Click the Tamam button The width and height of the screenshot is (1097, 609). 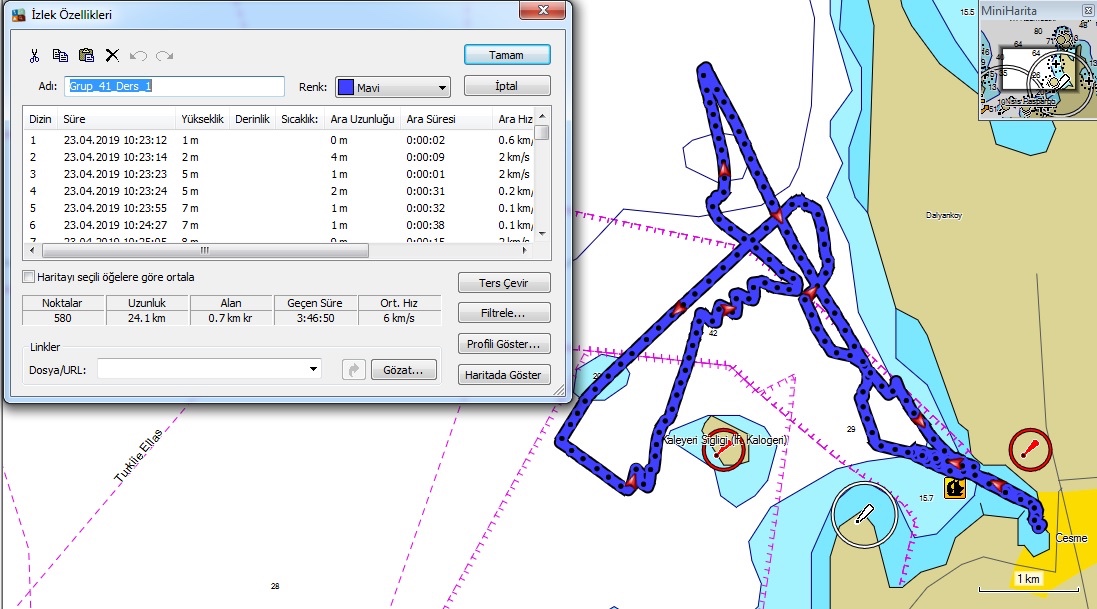click(507, 55)
